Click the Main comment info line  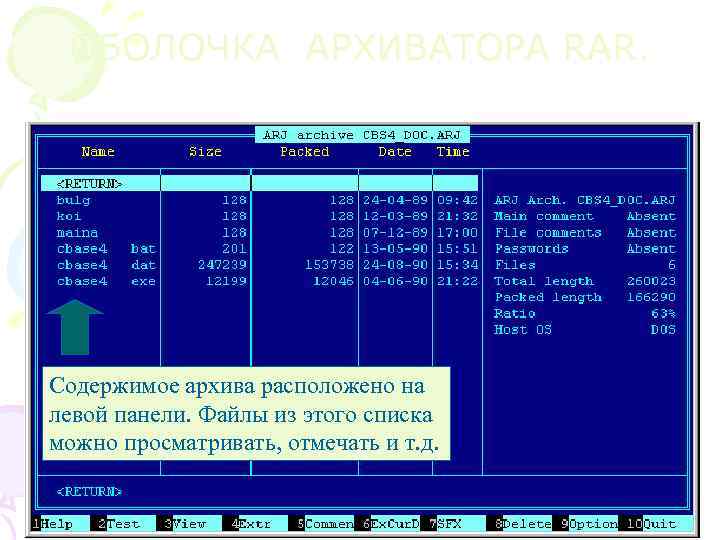585,216
